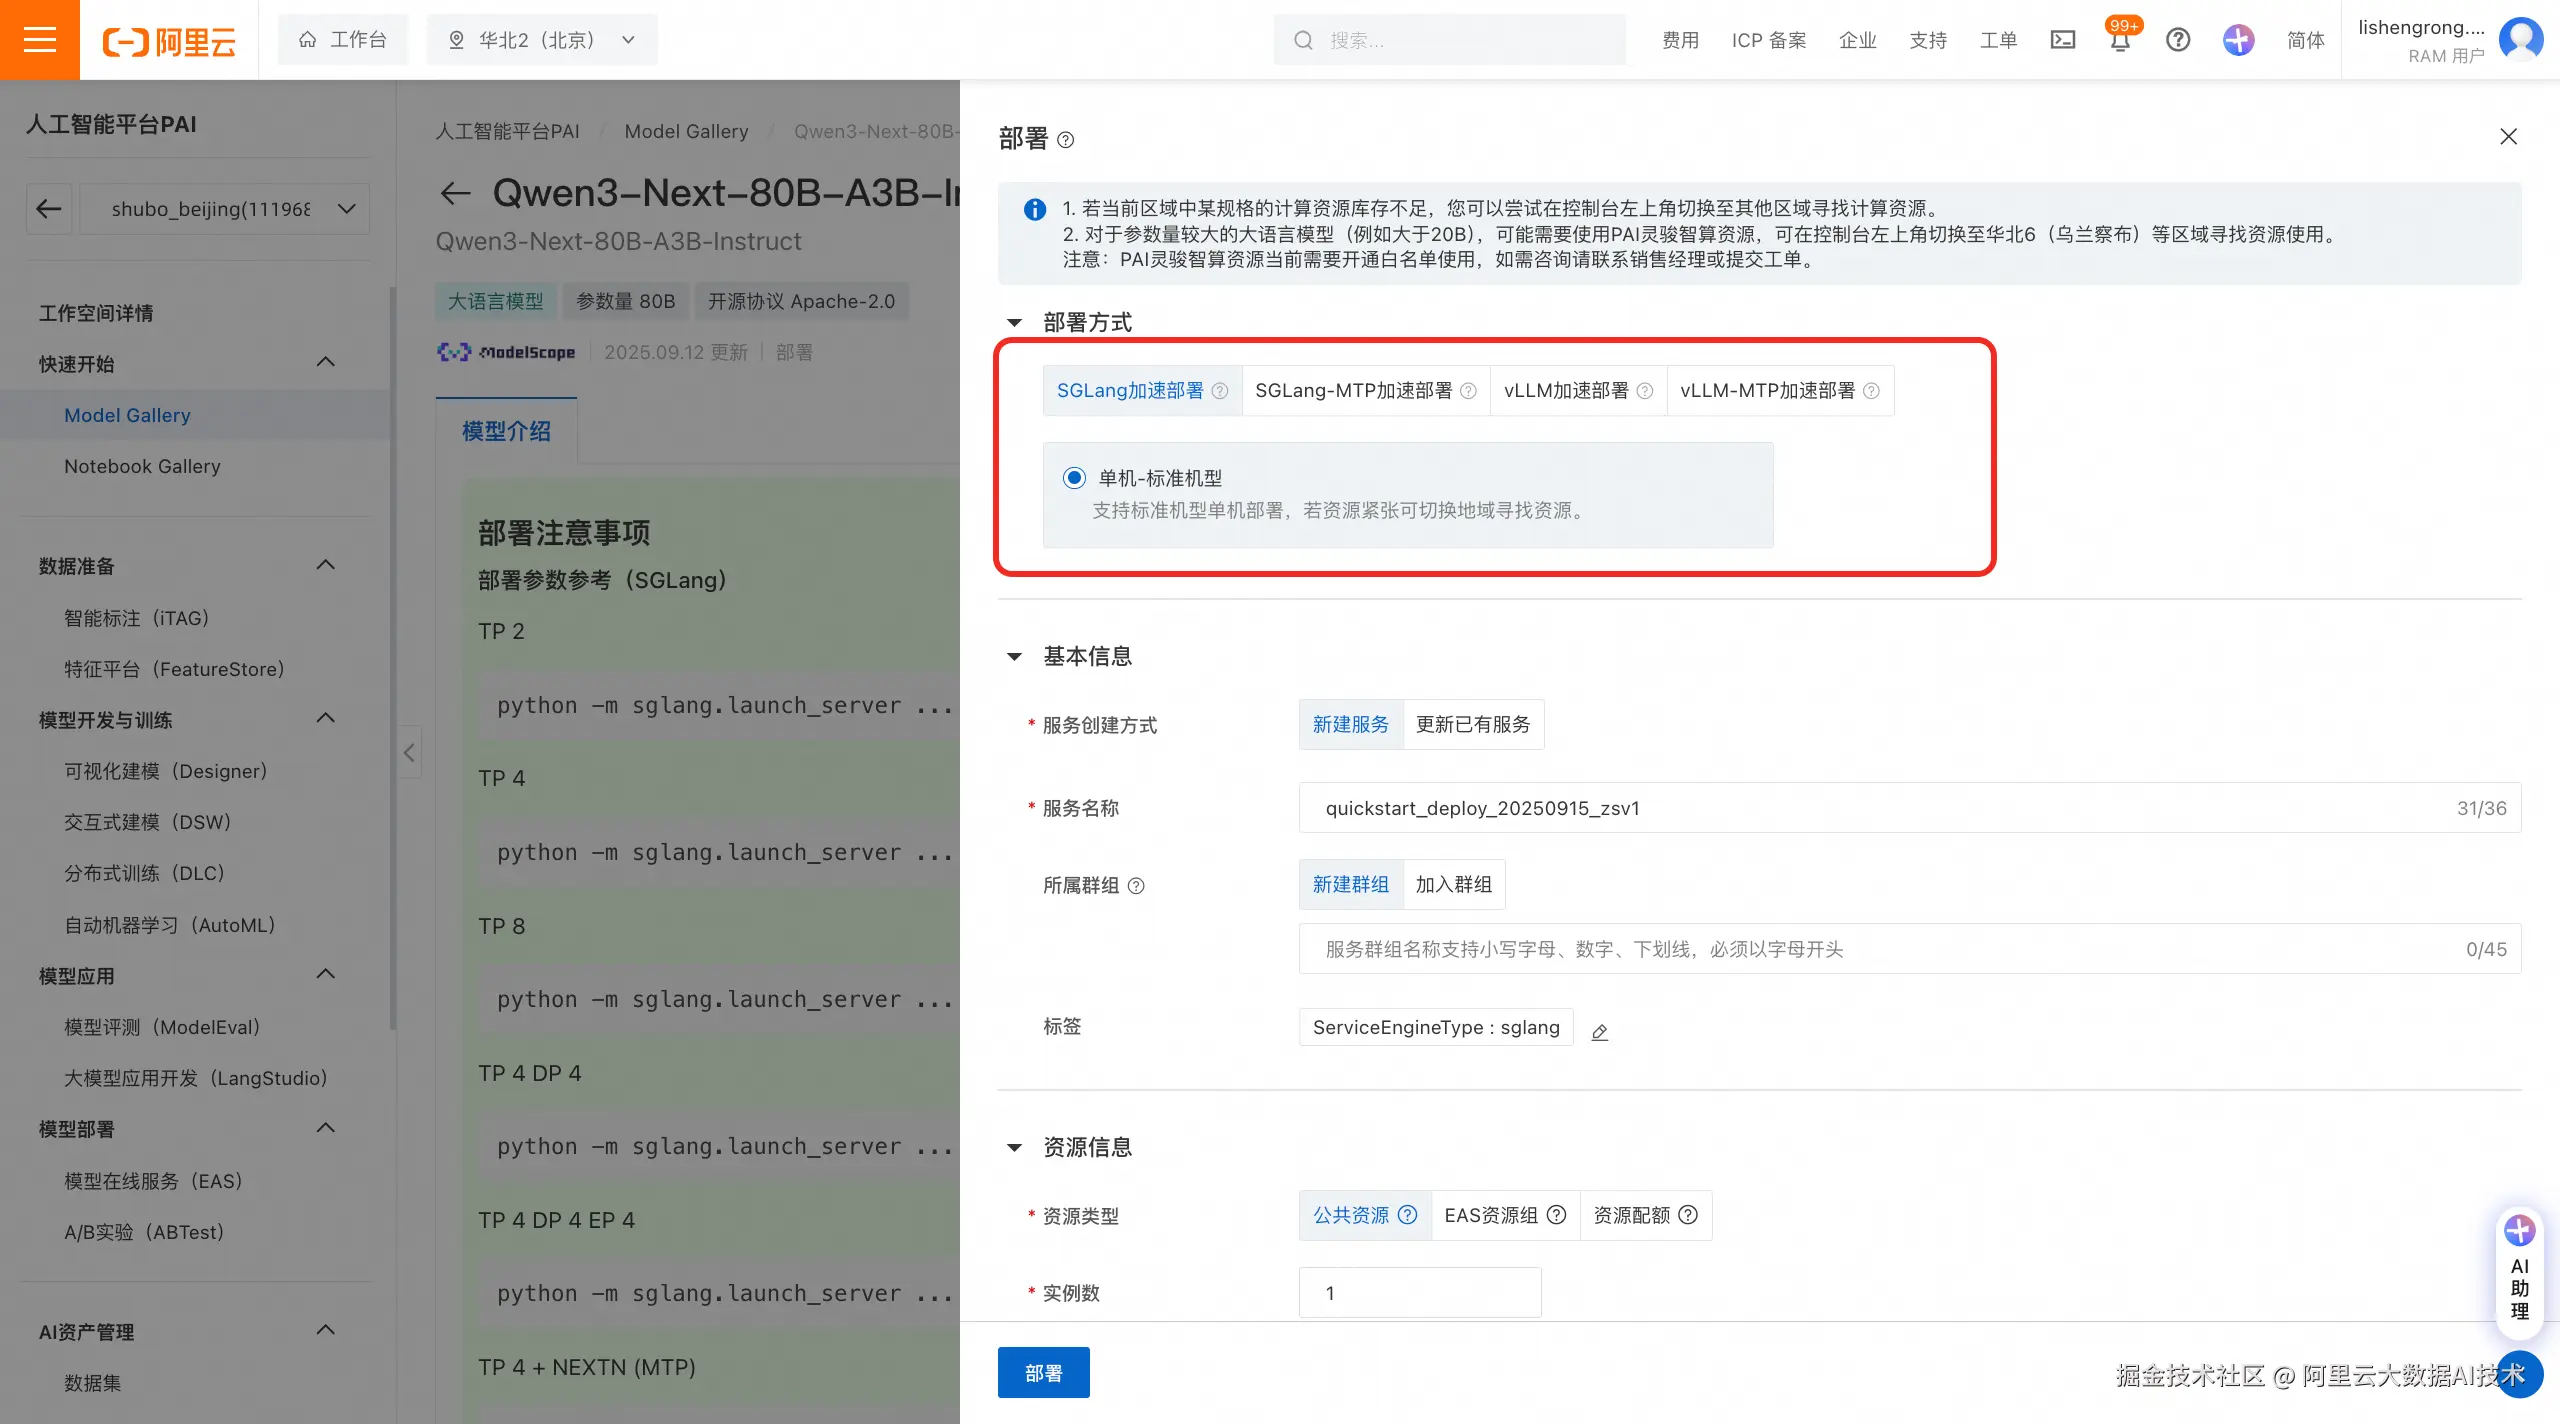The image size is (2560, 1424).
Task: Select EAS资源组 resource type
Action: pos(1505,1215)
